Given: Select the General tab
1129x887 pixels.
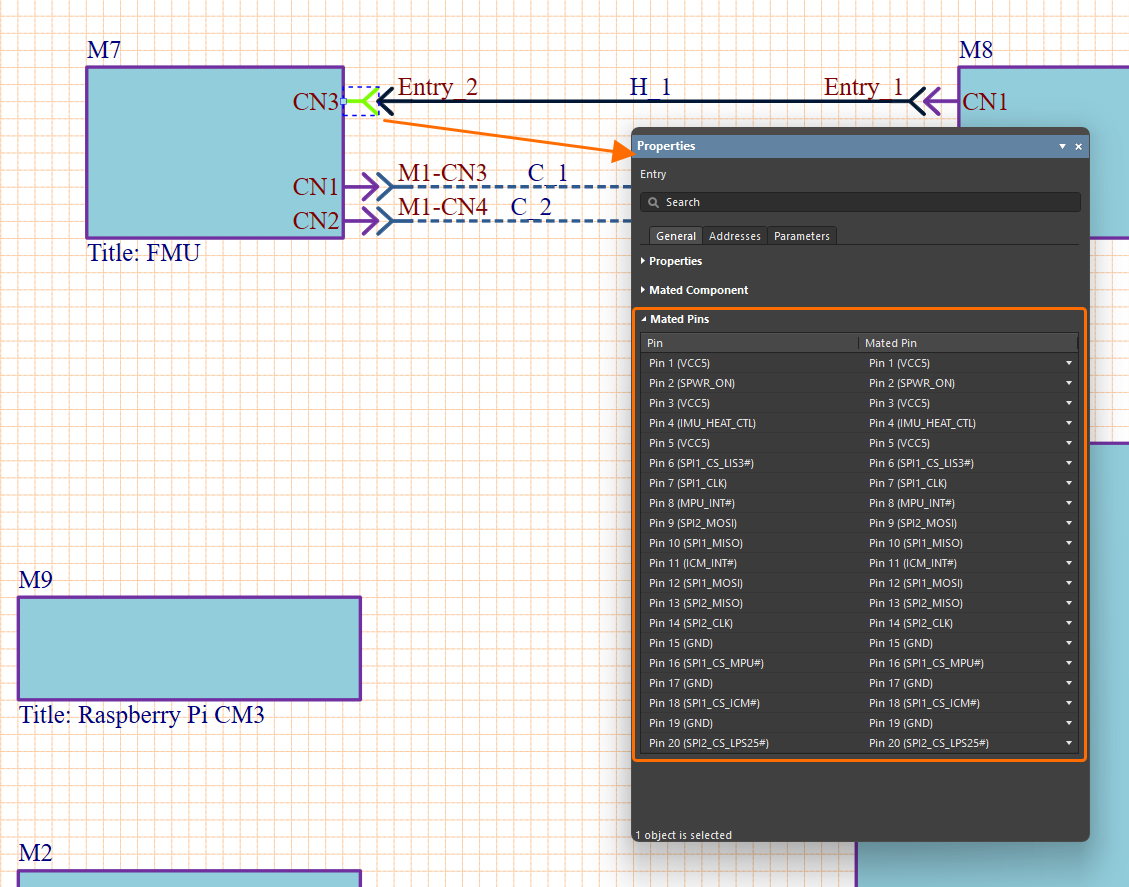Looking at the screenshot, I should pos(676,236).
